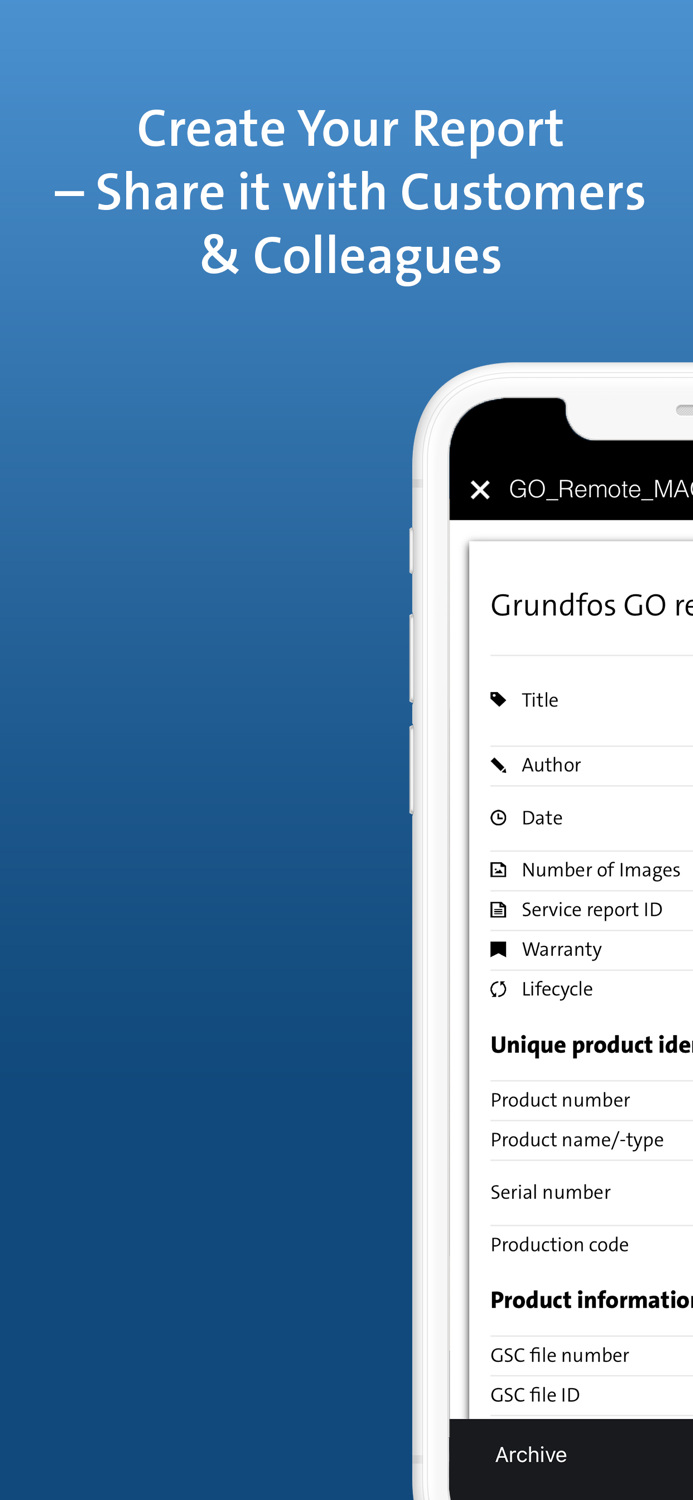Viewport: 693px width, 1500px height.
Task: Click the 'Unique product ide' section heading
Action: [x=591, y=1045]
